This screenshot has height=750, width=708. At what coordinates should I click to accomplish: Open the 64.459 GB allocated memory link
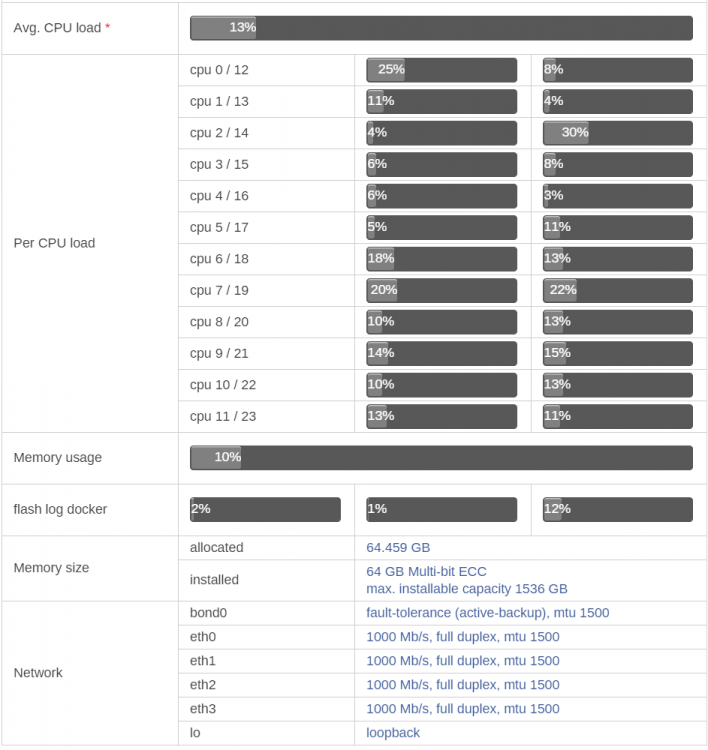[398, 547]
